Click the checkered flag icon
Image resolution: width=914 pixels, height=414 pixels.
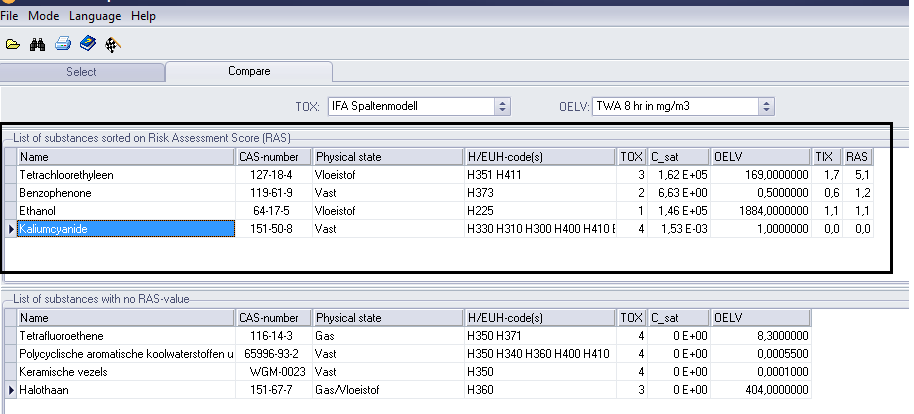pyautogui.click(x=113, y=44)
